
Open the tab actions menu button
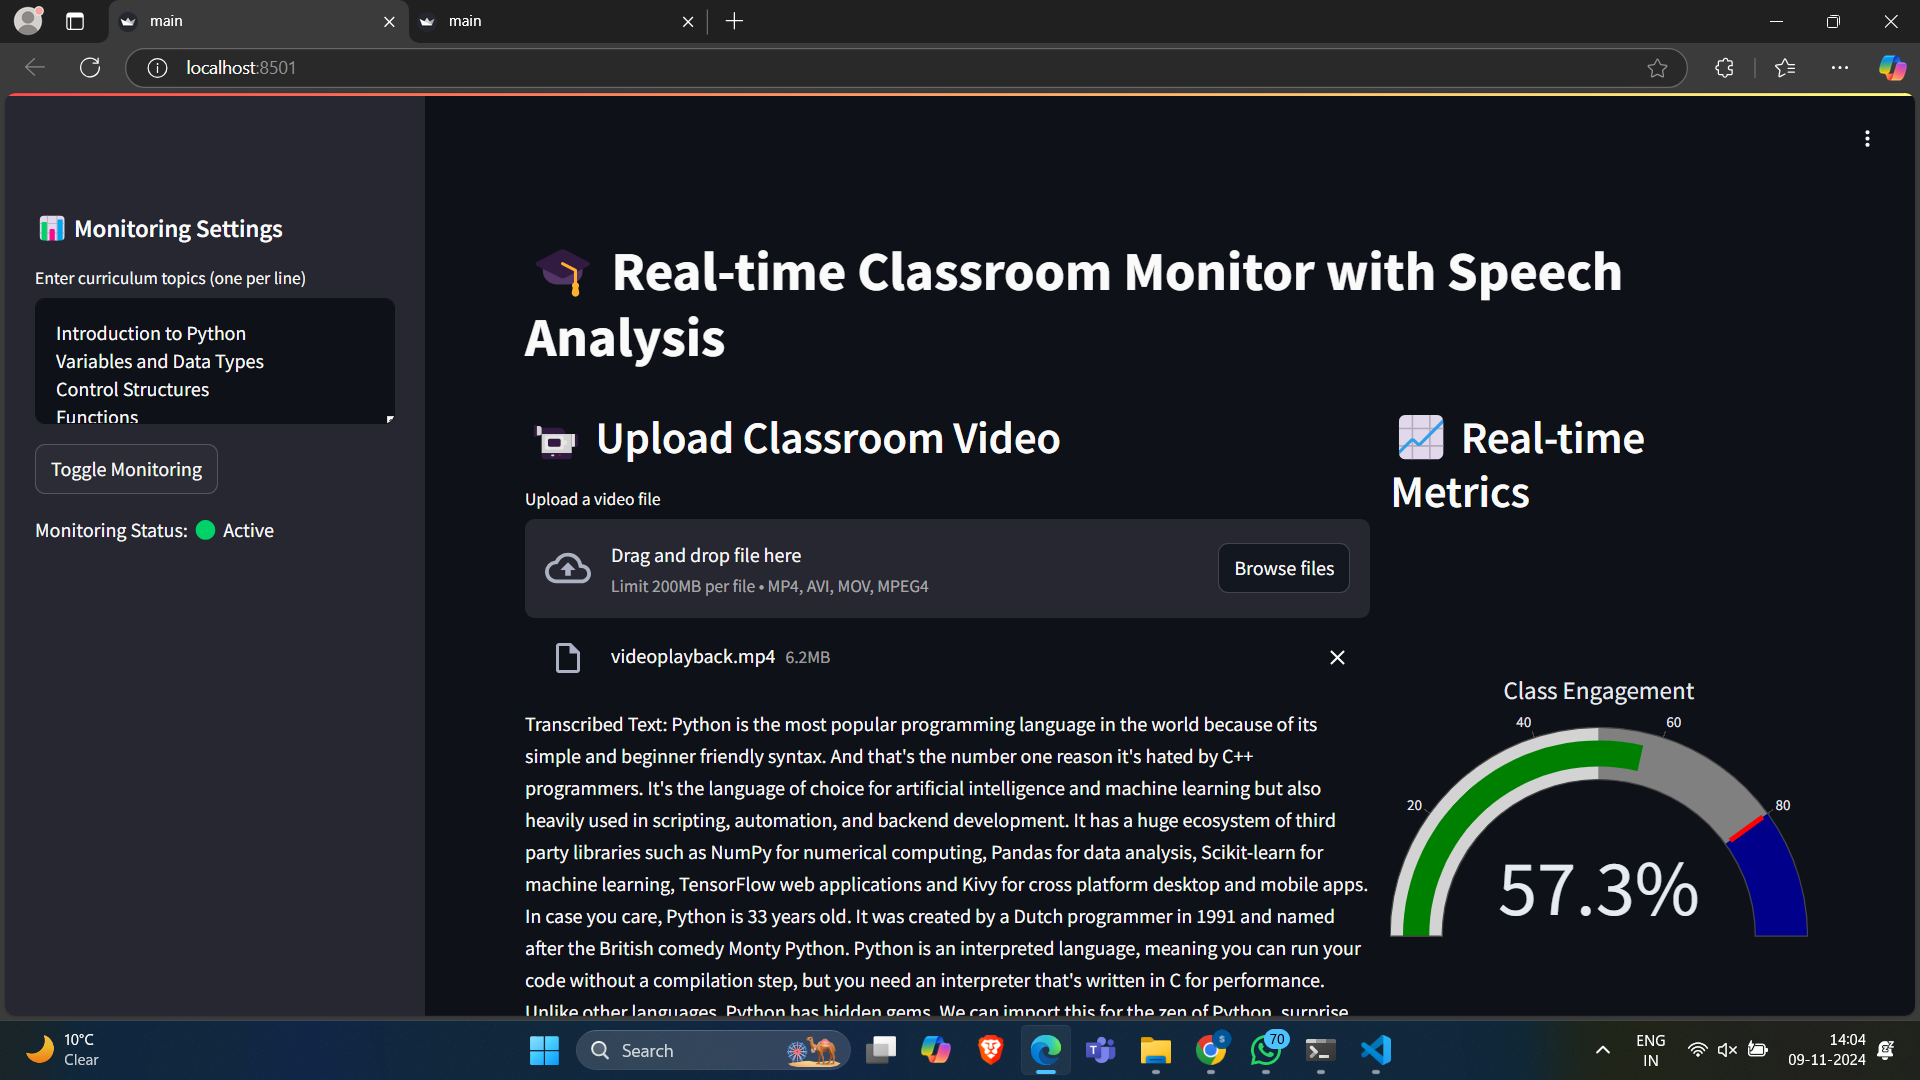(x=75, y=21)
